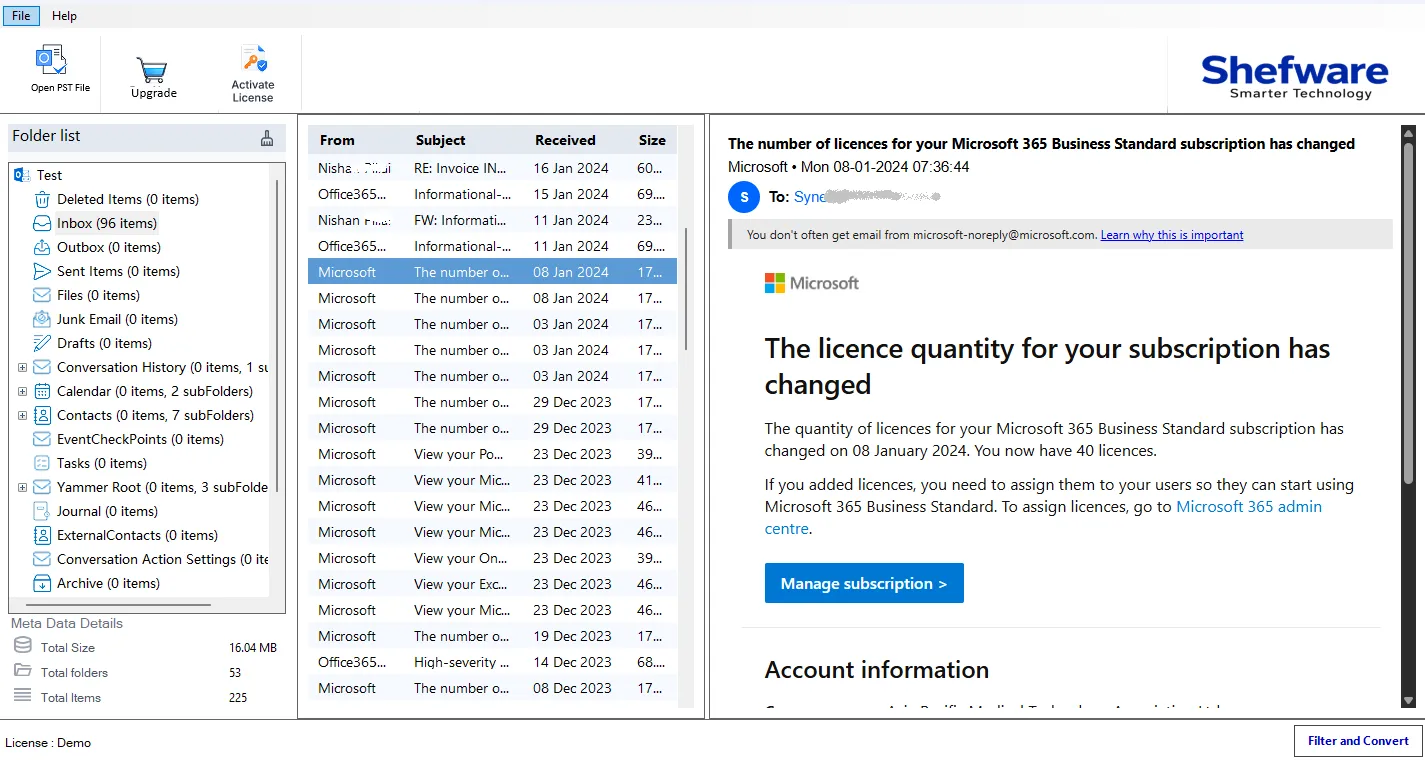The width and height of the screenshot is (1425, 760).
Task: Click Learn why this is important link
Action: point(1172,235)
